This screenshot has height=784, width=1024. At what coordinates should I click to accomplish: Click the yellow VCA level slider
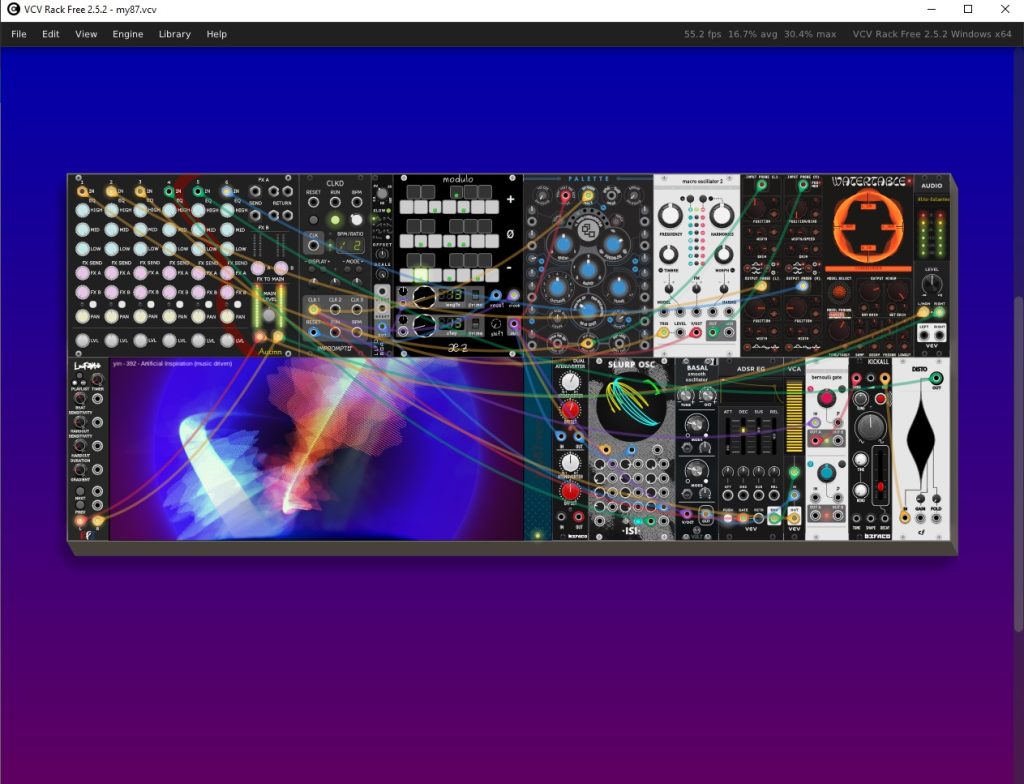793,417
